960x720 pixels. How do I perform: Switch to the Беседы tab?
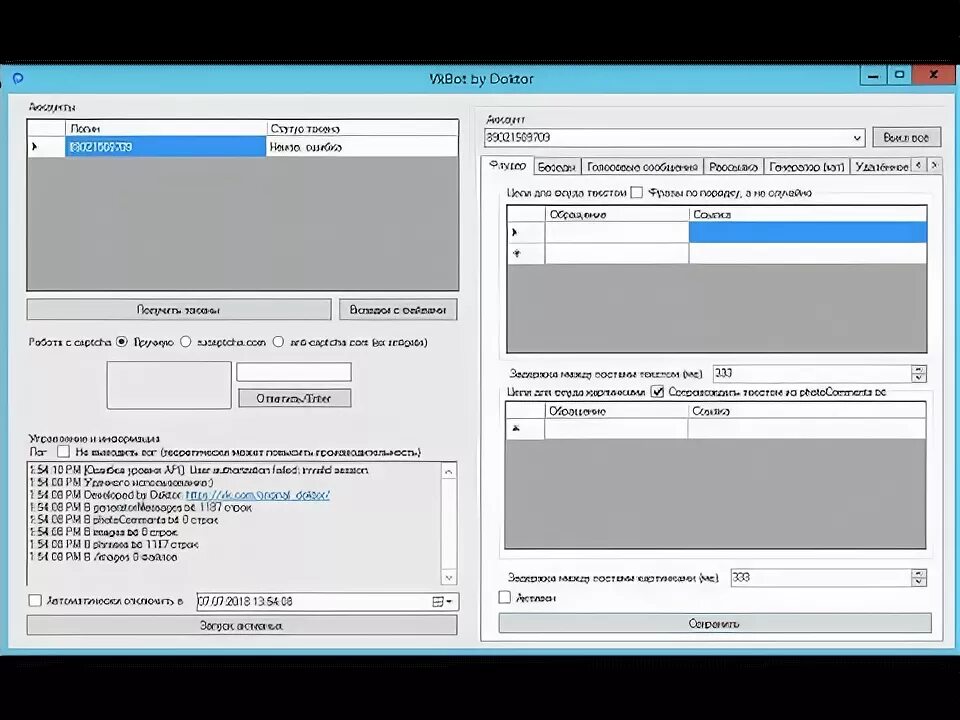click(557, 167)
